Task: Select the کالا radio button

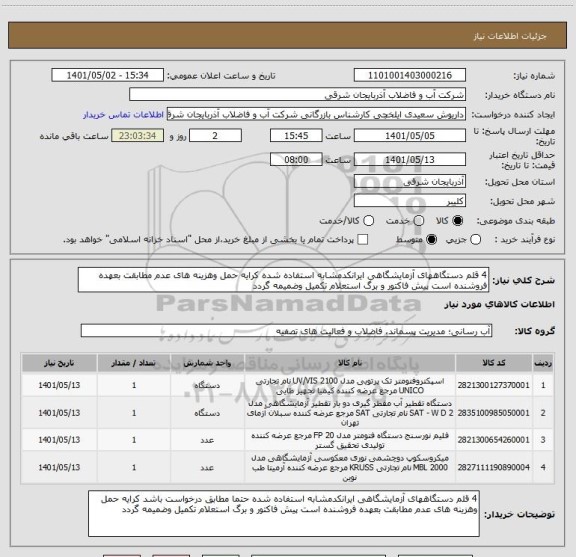Action: tap(458, 221)
